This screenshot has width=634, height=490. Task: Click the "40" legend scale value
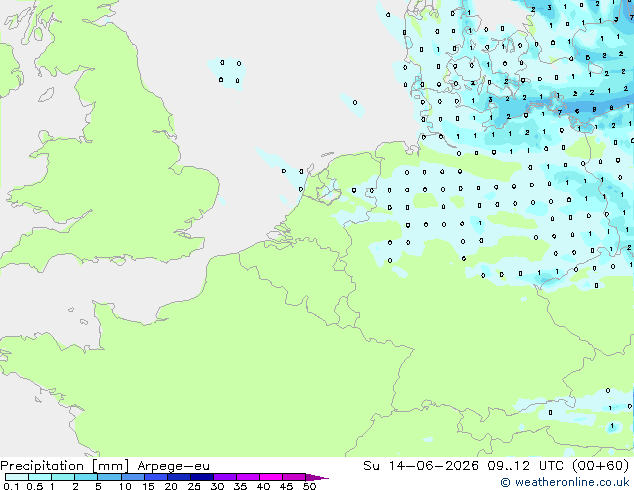coord(263,486)
